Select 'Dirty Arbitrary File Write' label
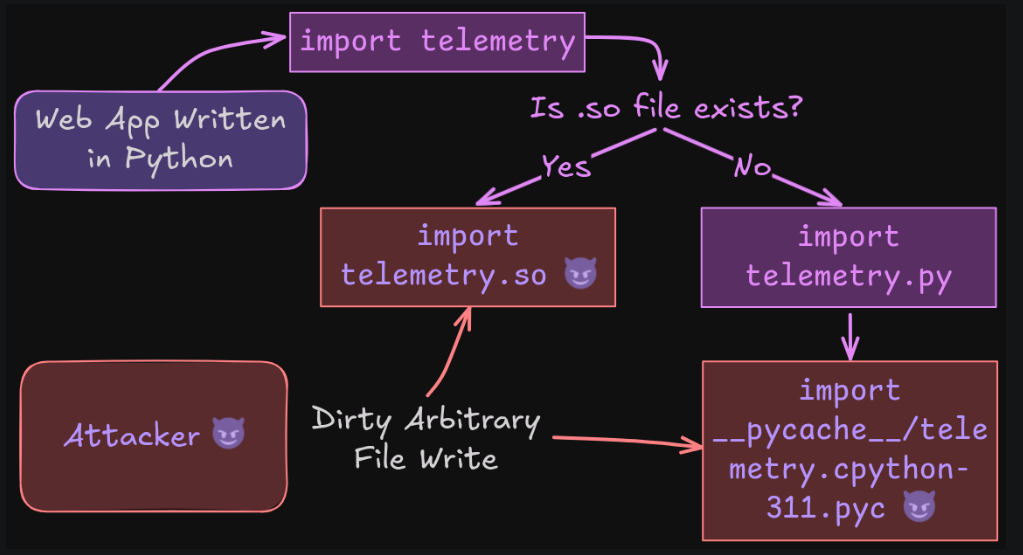Screen dimensions: 1023x555 (426, 438)
